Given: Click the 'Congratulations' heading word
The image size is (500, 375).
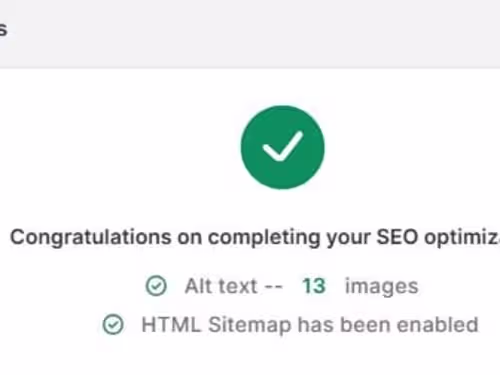Looking at the screenshot, I should [91, 238].
